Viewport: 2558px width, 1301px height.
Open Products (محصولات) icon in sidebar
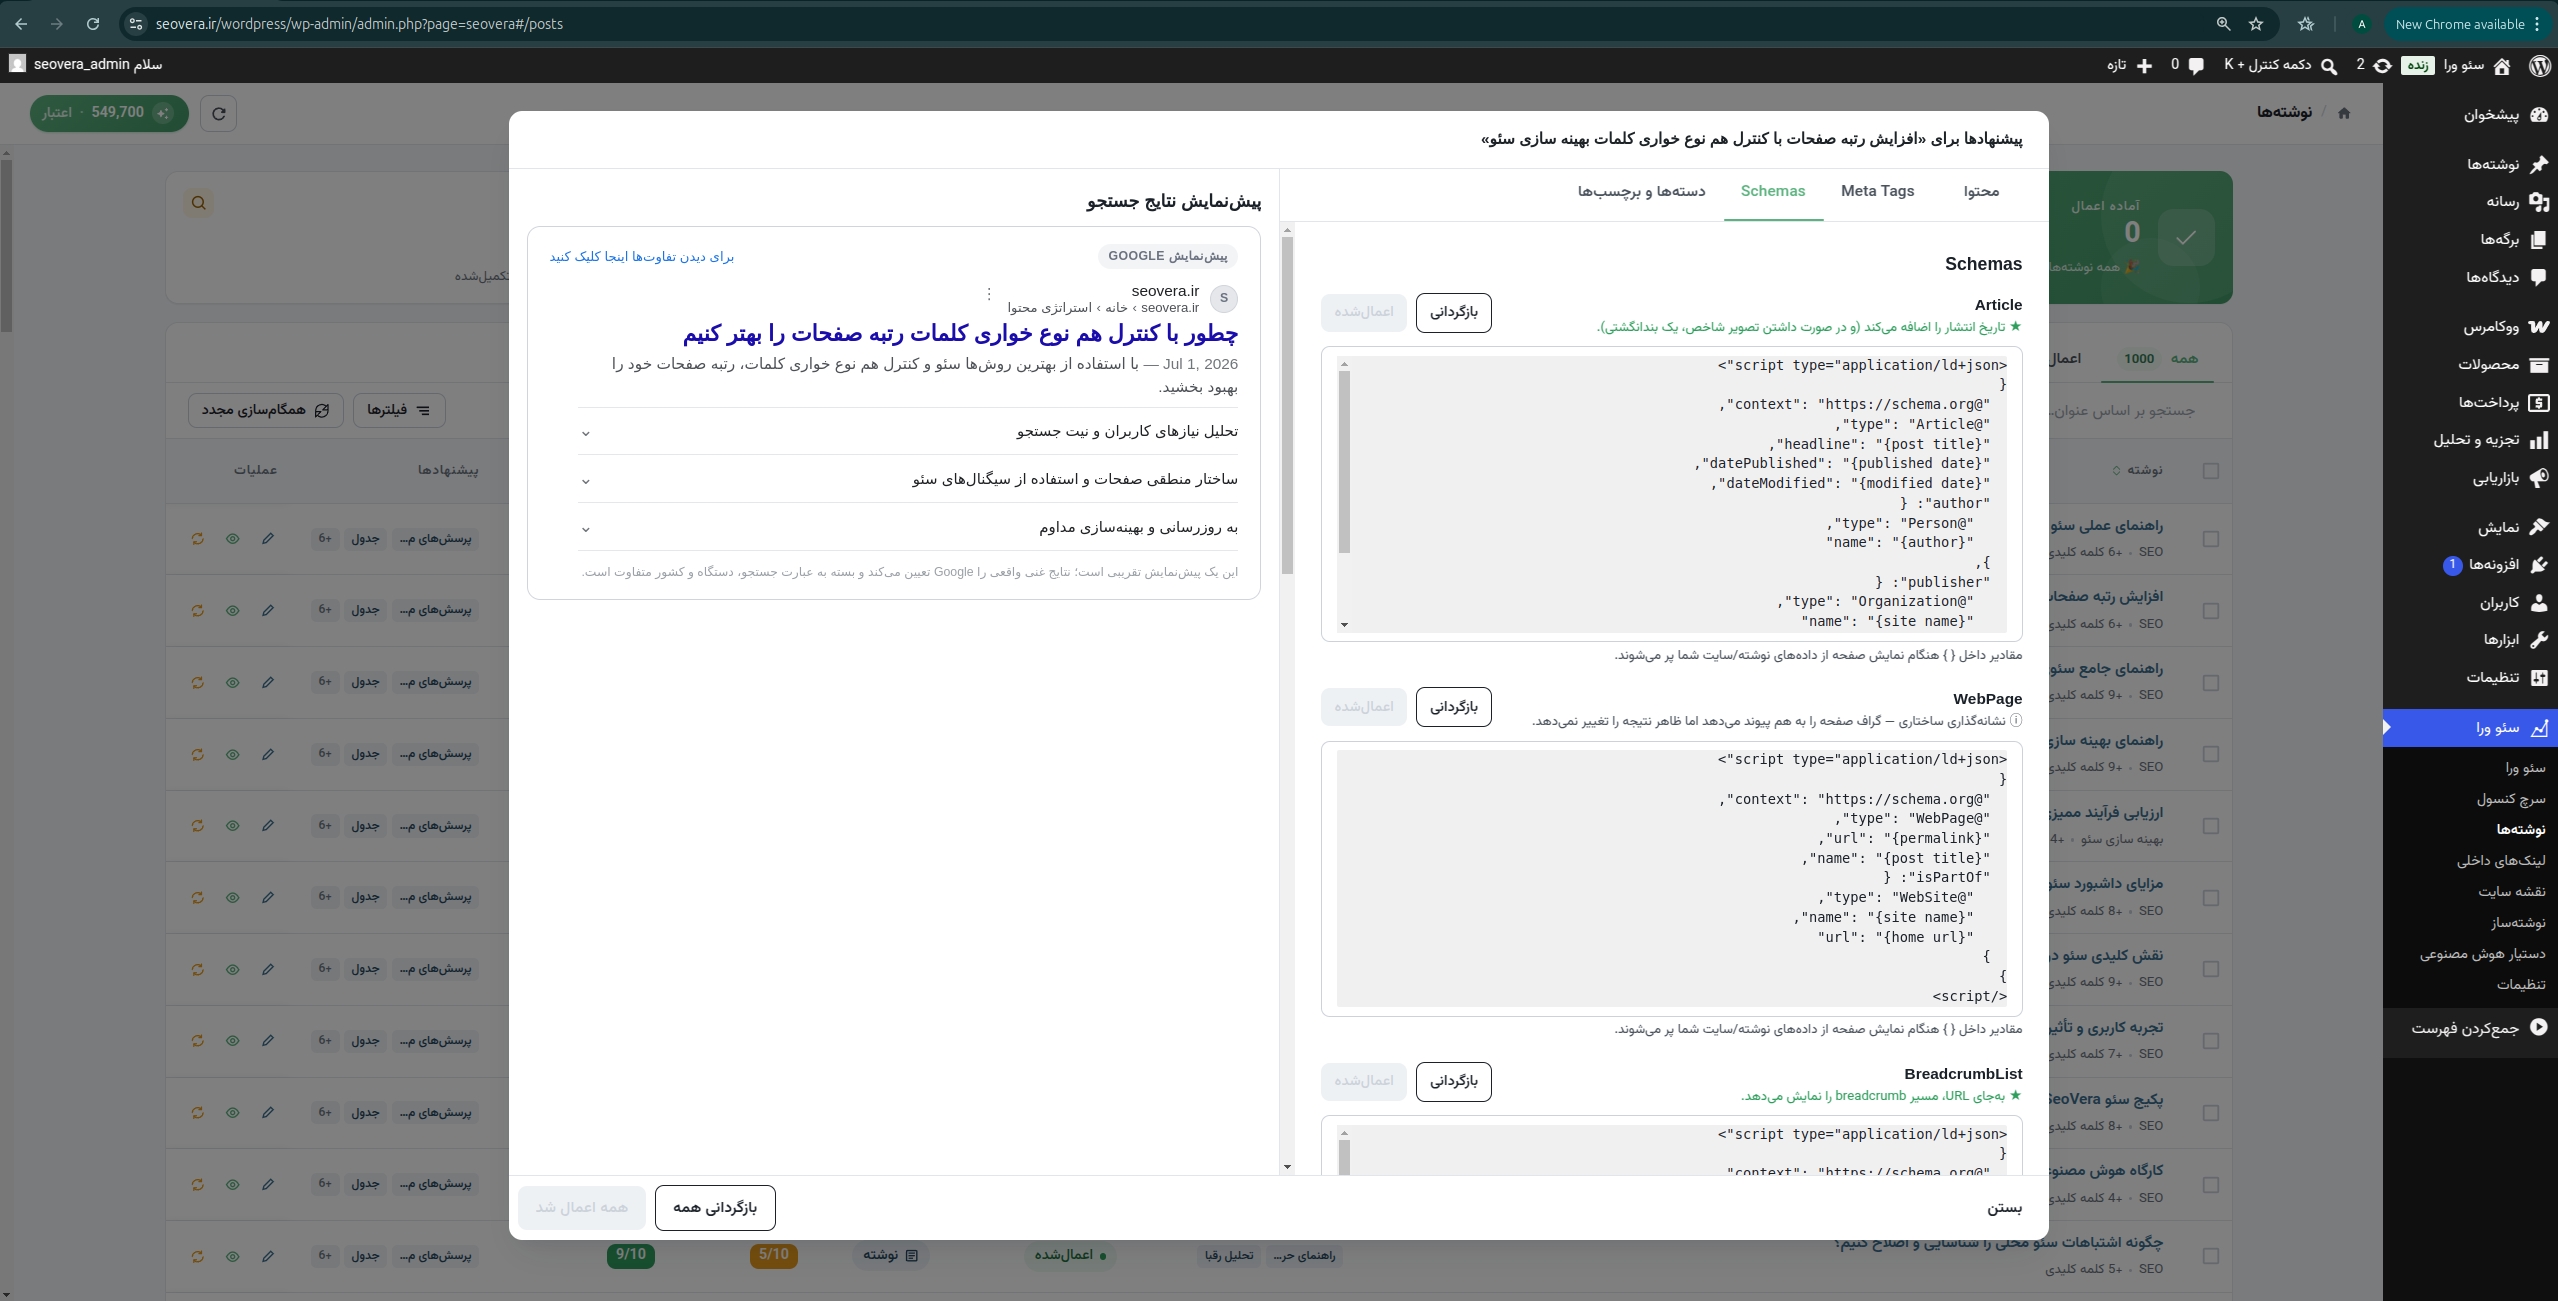2538,365
